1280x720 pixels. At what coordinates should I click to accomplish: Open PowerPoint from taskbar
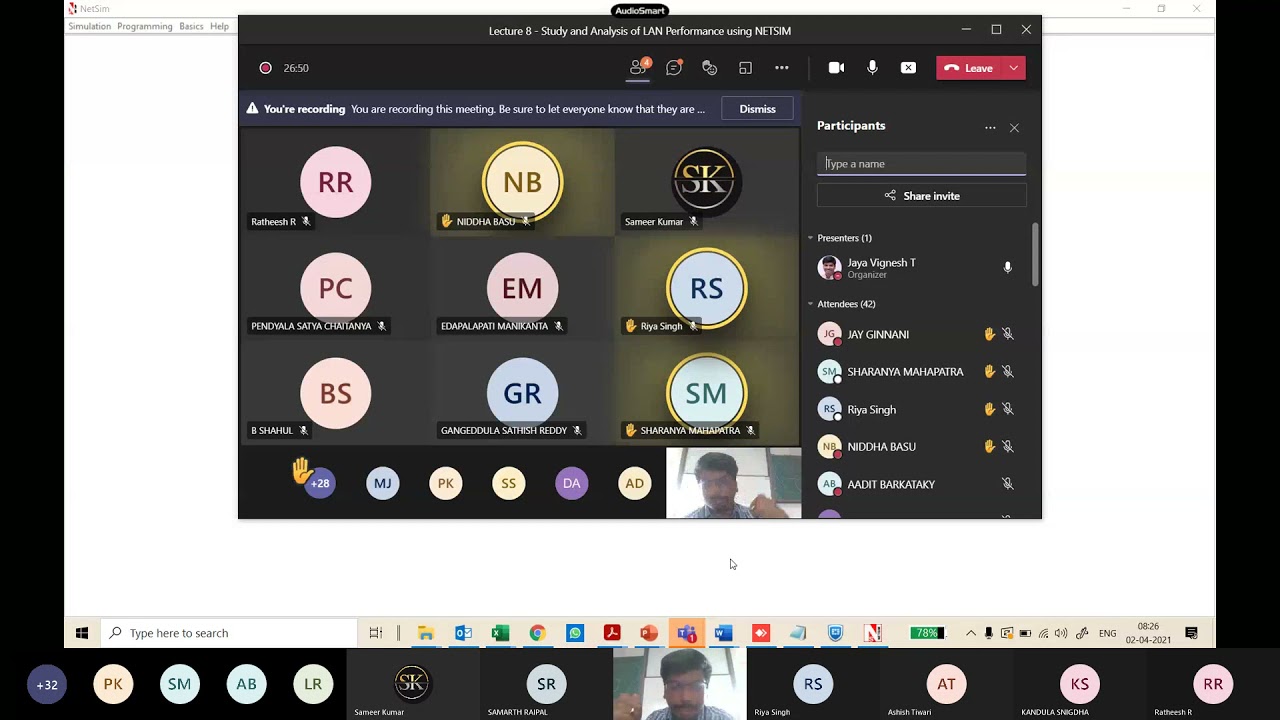[649, 633]
